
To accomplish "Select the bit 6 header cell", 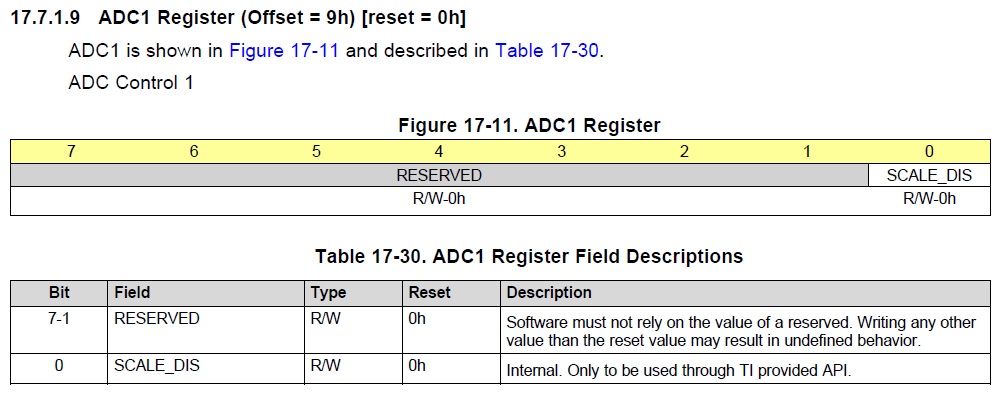I will [x=194, y=152].
